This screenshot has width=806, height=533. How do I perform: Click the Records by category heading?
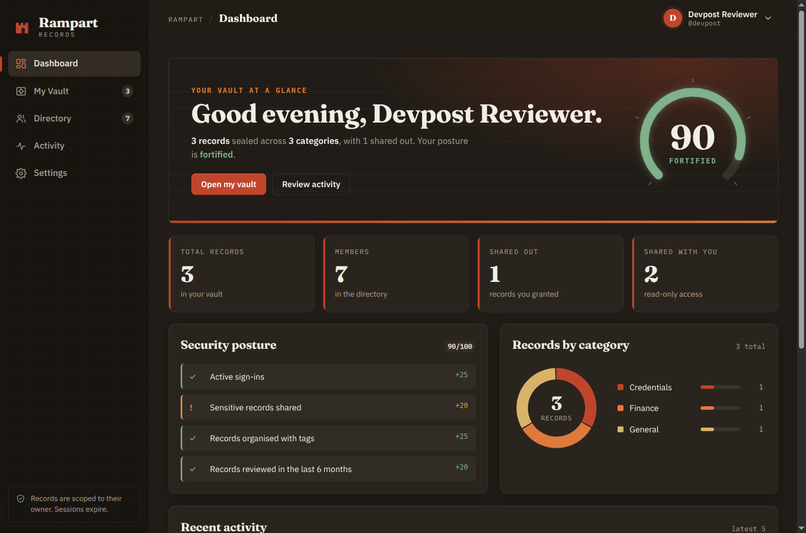[x=571, y=345]
